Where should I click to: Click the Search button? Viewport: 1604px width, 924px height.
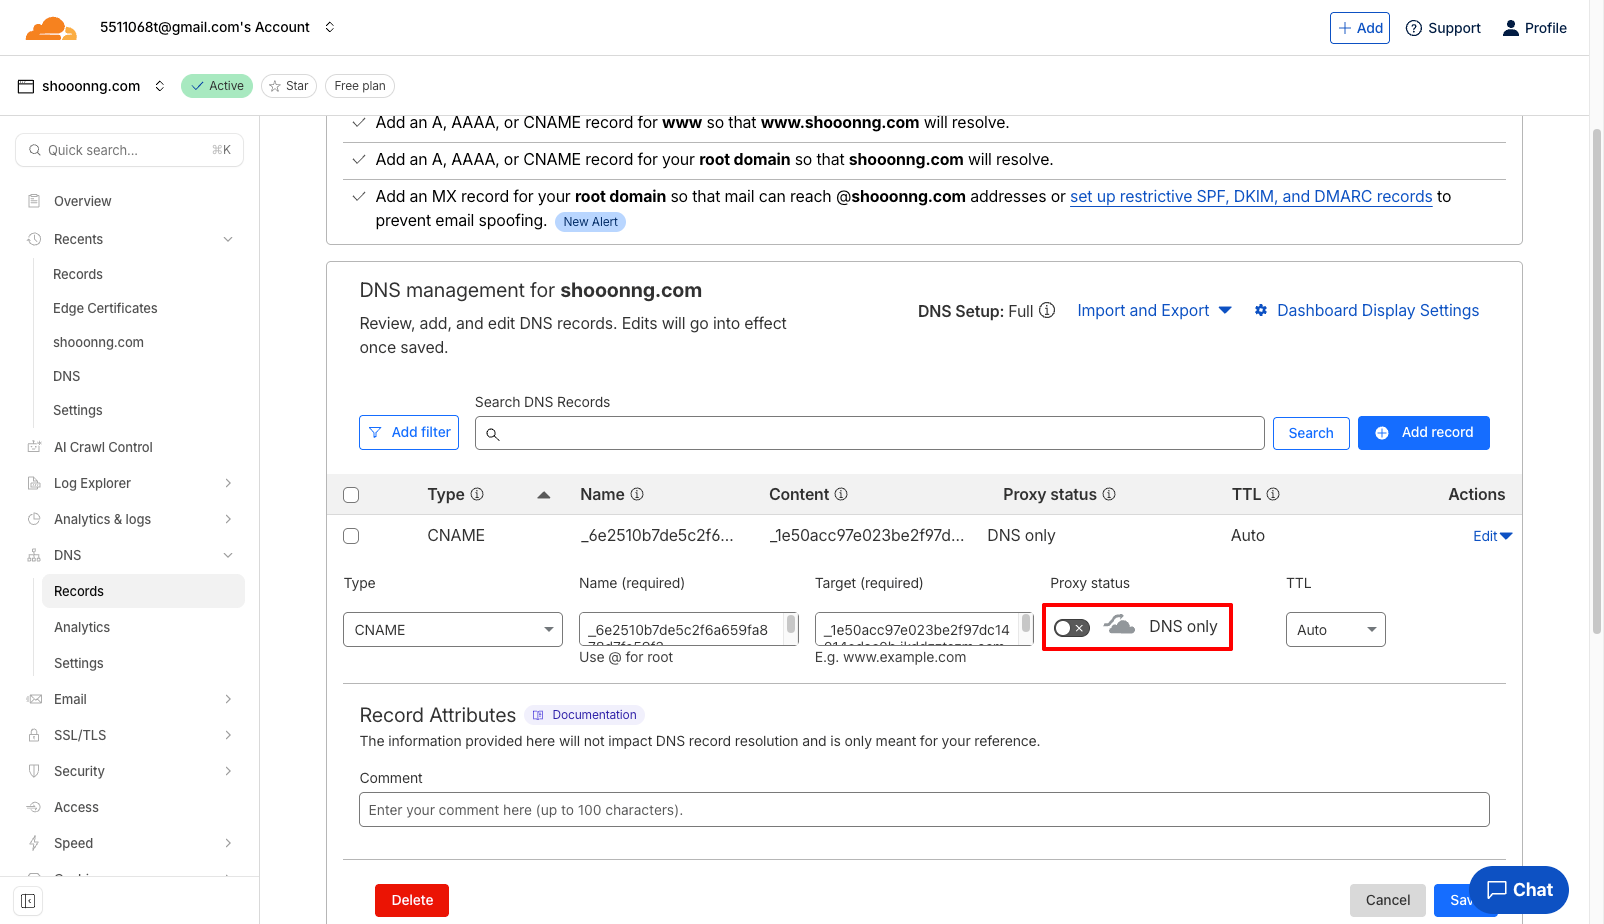tap(1311, 433)
